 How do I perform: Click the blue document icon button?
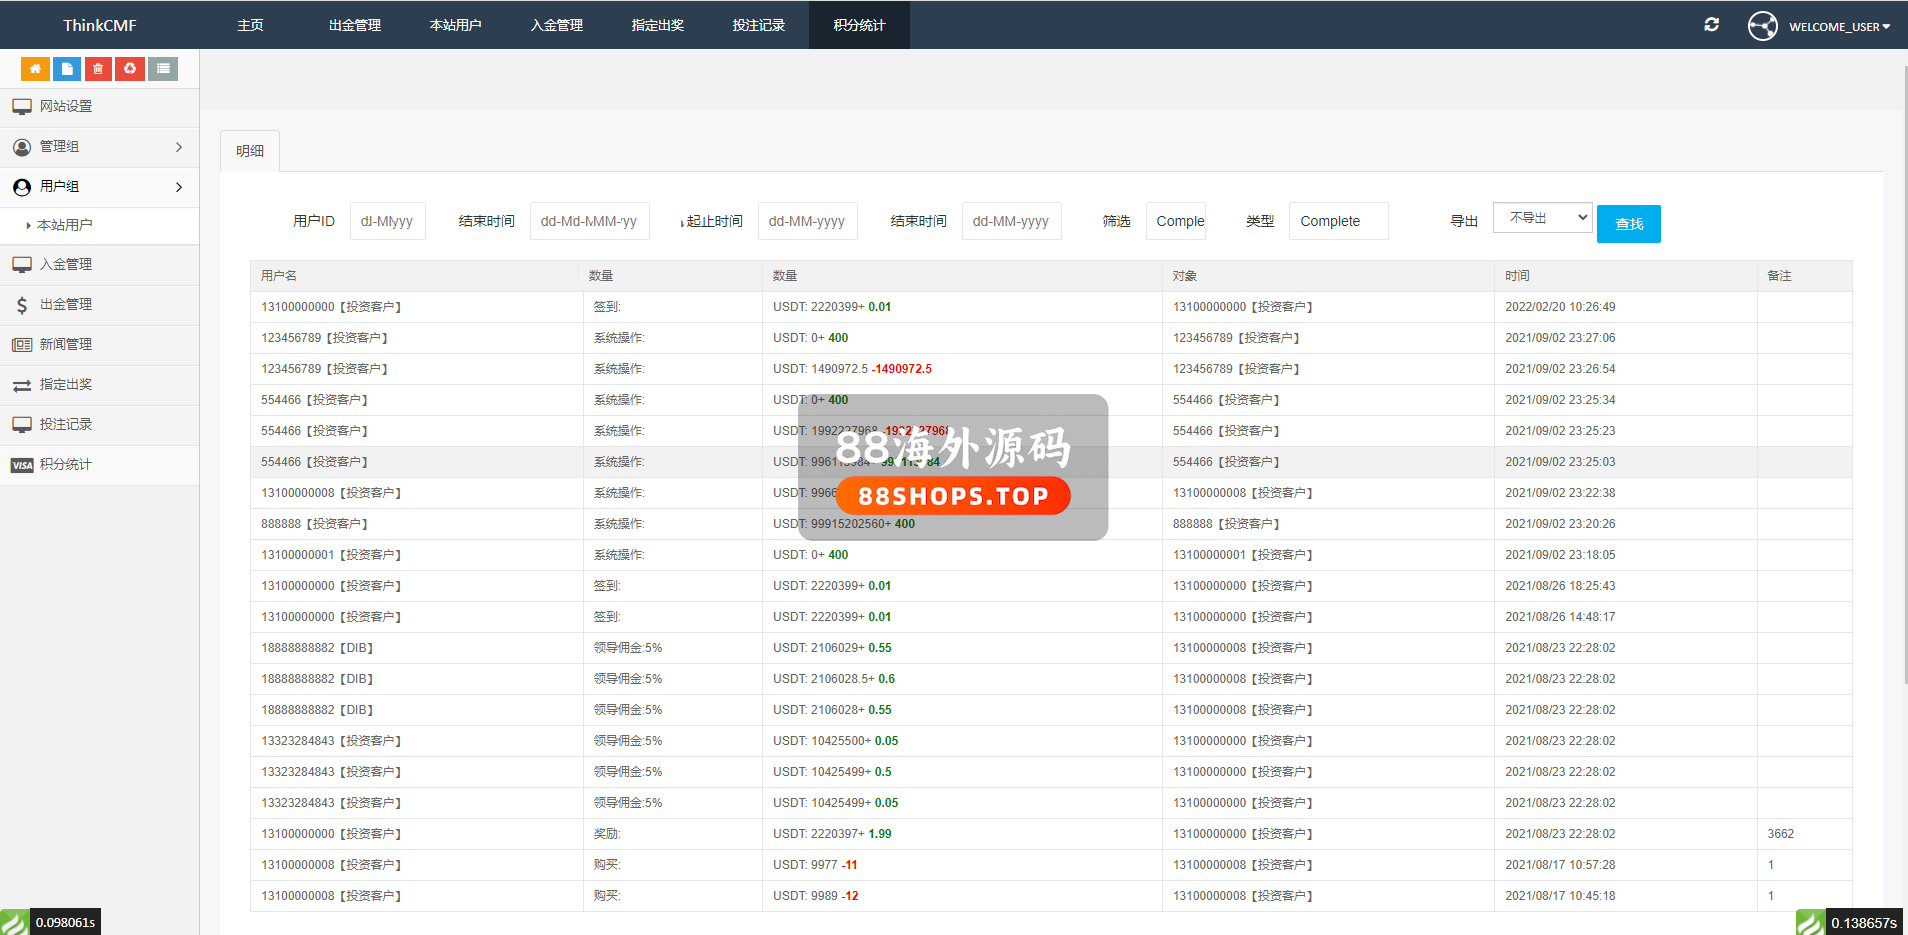tap(67, 69)
